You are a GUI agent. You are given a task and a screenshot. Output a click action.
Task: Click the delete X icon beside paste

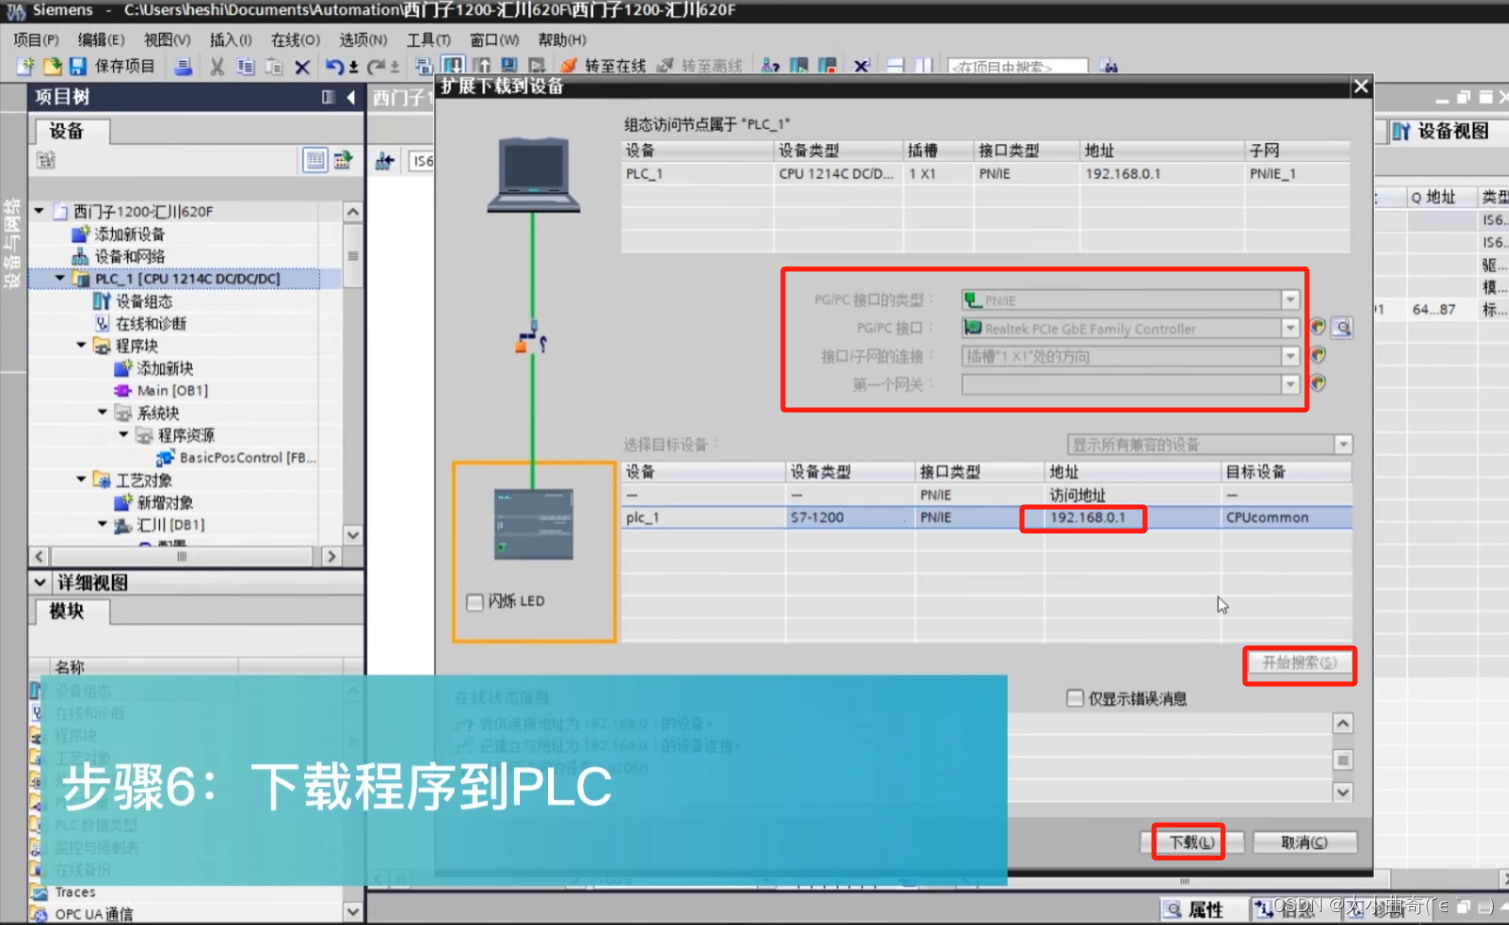pos(302,67)
